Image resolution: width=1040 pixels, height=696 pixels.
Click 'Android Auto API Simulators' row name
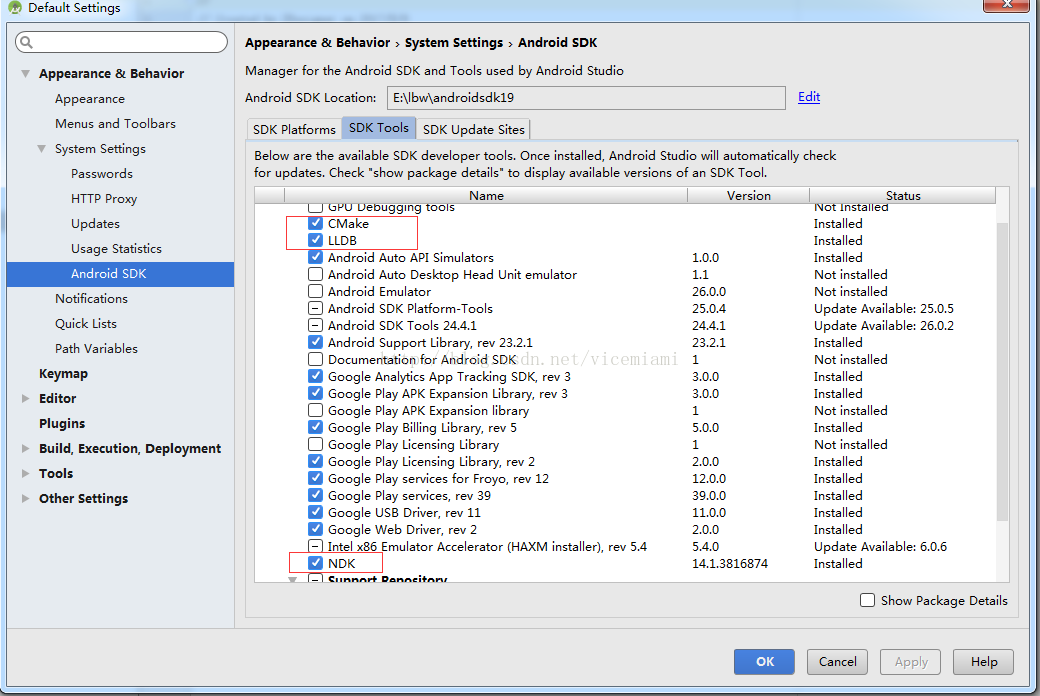click(411, 257)
